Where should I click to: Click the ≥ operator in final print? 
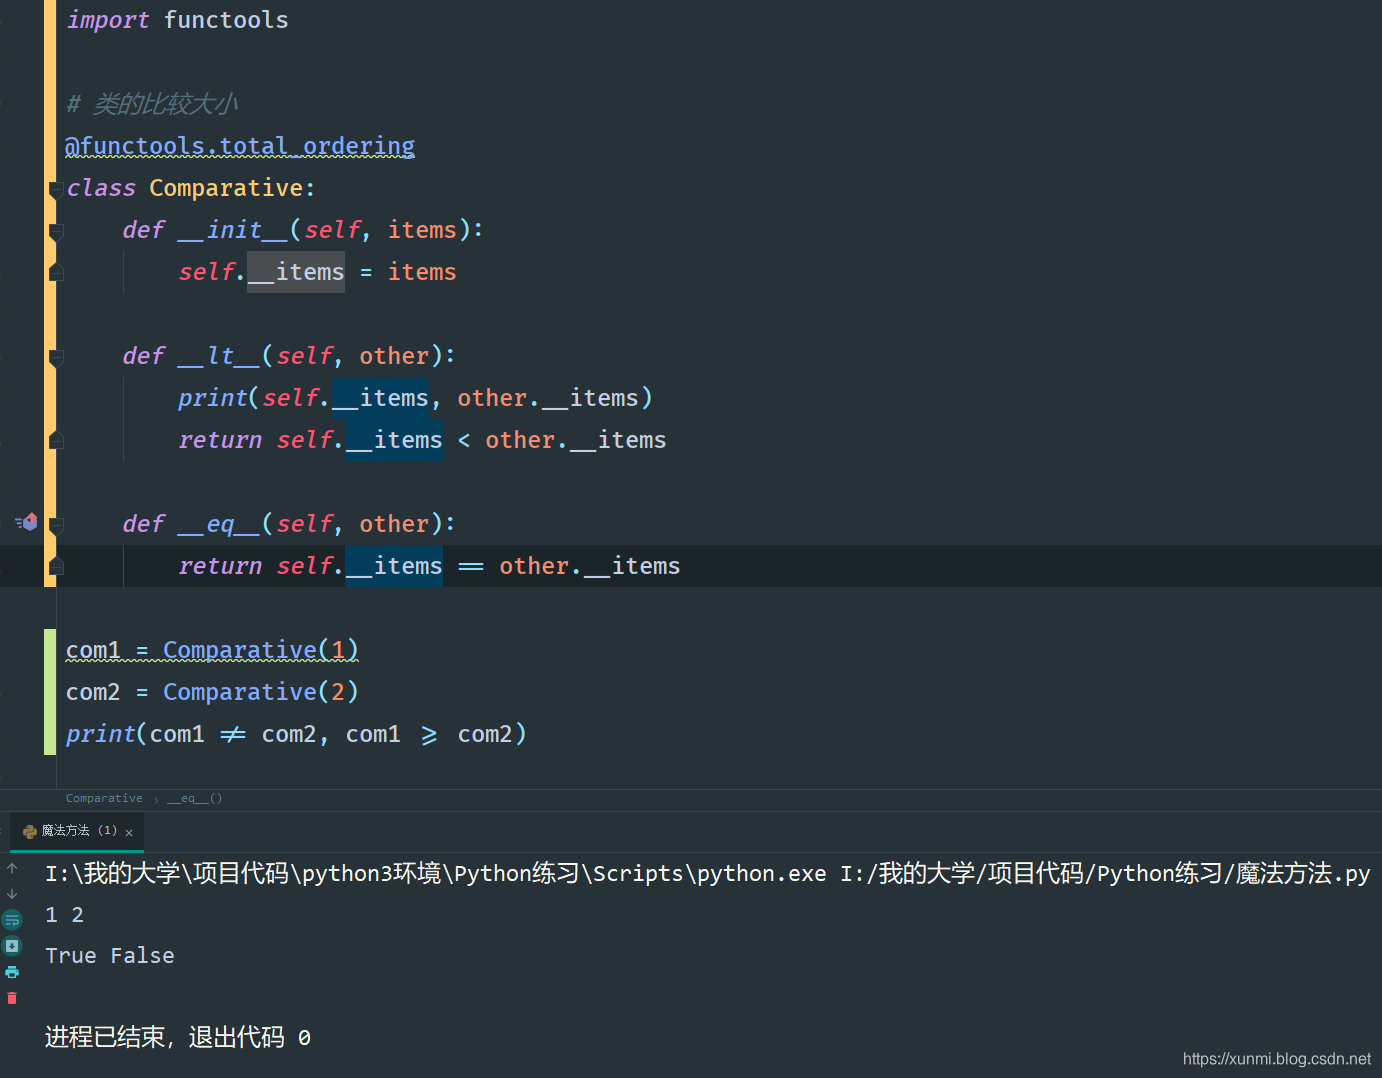(429, 735)
